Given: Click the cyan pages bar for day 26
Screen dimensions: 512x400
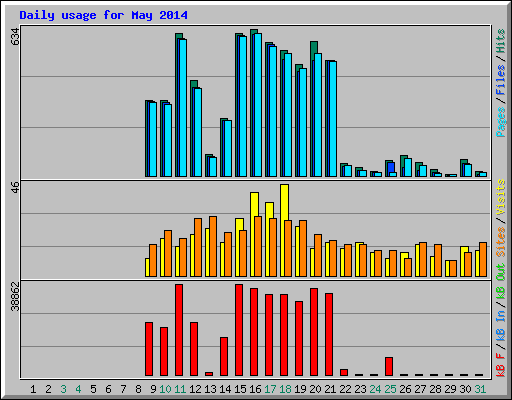Looking at the screenshot, I should [x=408, y=168].
